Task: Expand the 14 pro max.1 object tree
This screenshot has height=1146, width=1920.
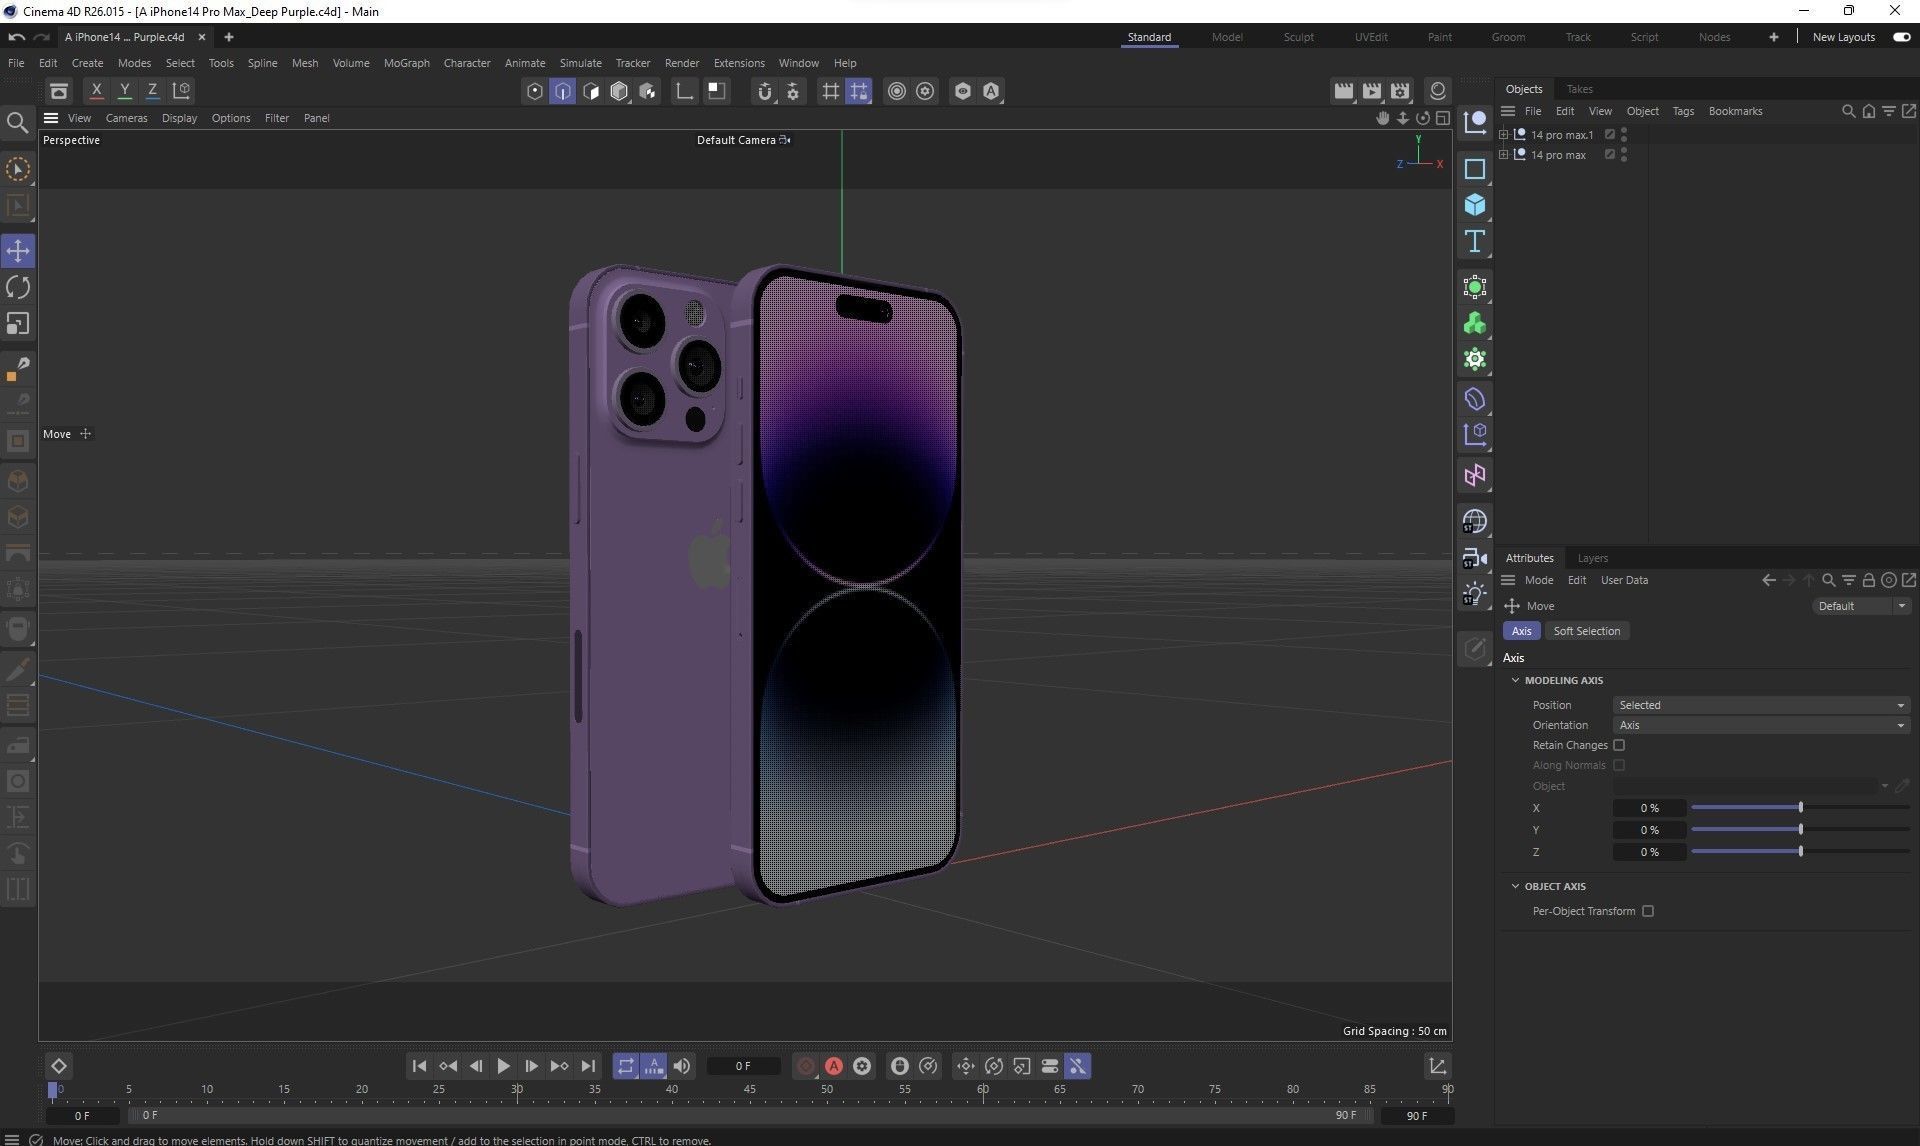Action: tap(1503, 134)
